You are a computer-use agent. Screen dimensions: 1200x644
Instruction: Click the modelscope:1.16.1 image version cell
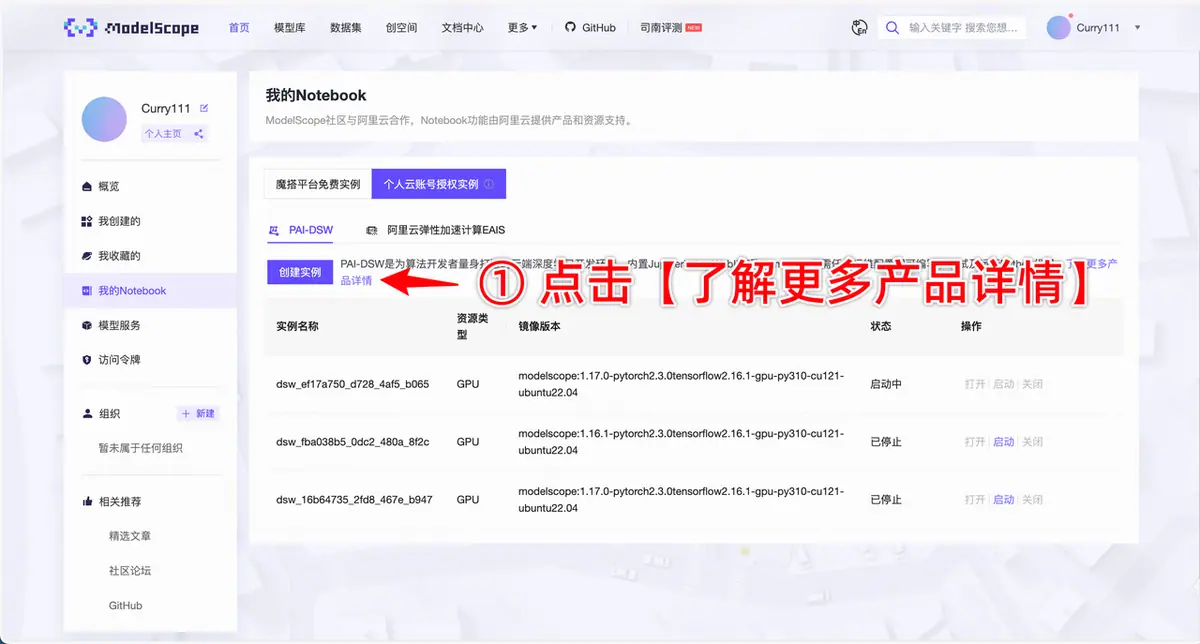681,442
